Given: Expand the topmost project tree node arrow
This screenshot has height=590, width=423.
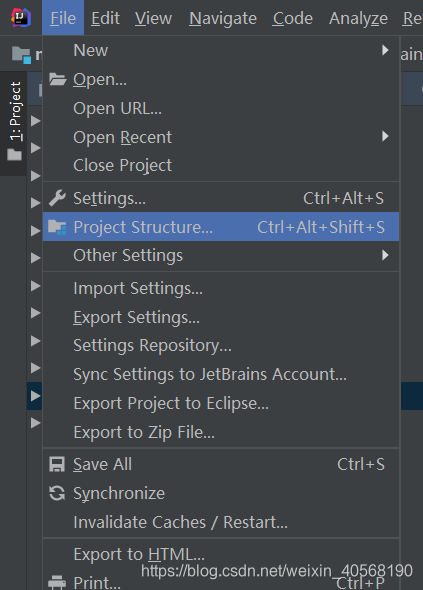Looking at the screenshot, I should 35,121.
